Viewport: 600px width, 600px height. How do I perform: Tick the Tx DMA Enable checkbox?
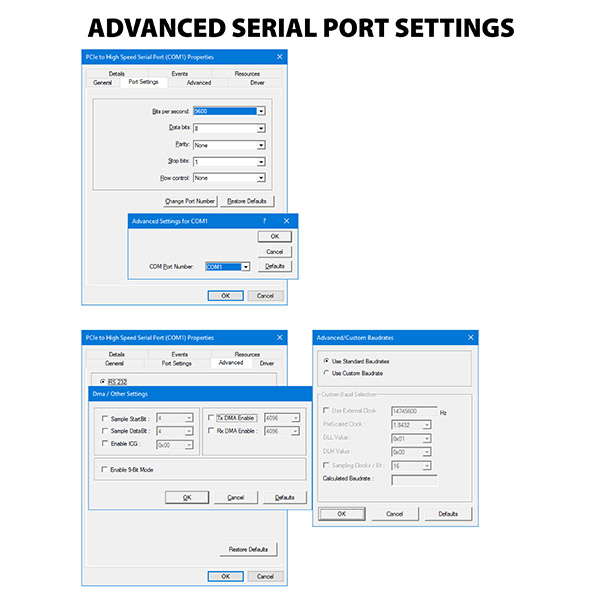[x=210, y=417]
